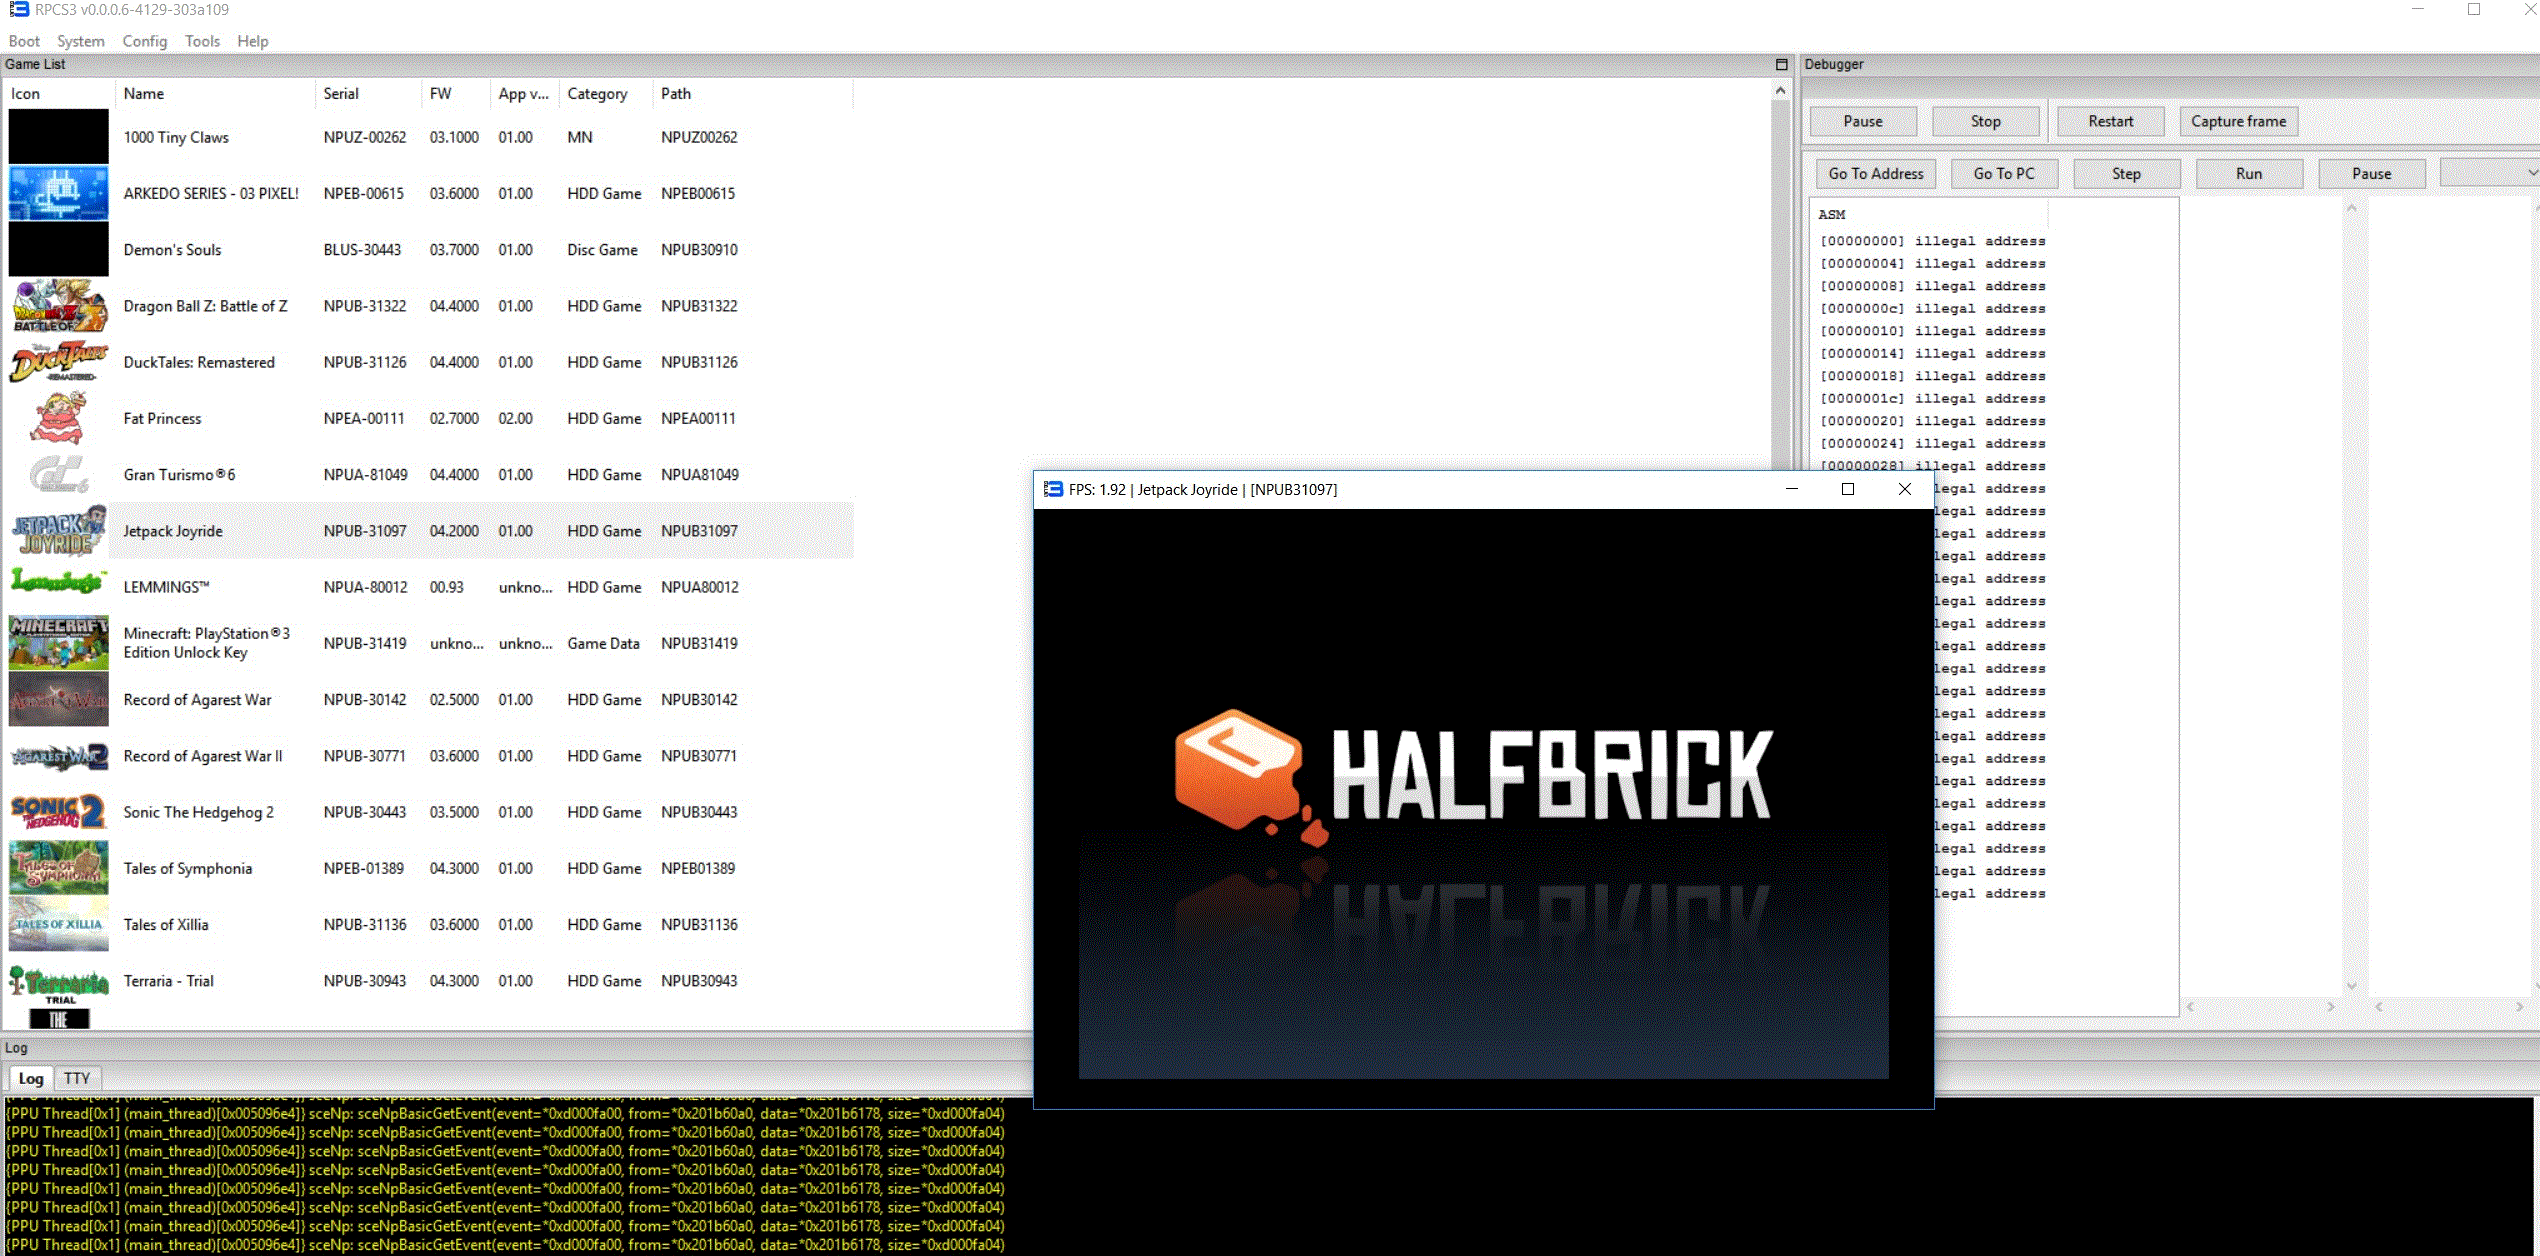Click the Jetpack Joyride game icon
This screenshot has width=2540, height=1256.
(58, 531)
